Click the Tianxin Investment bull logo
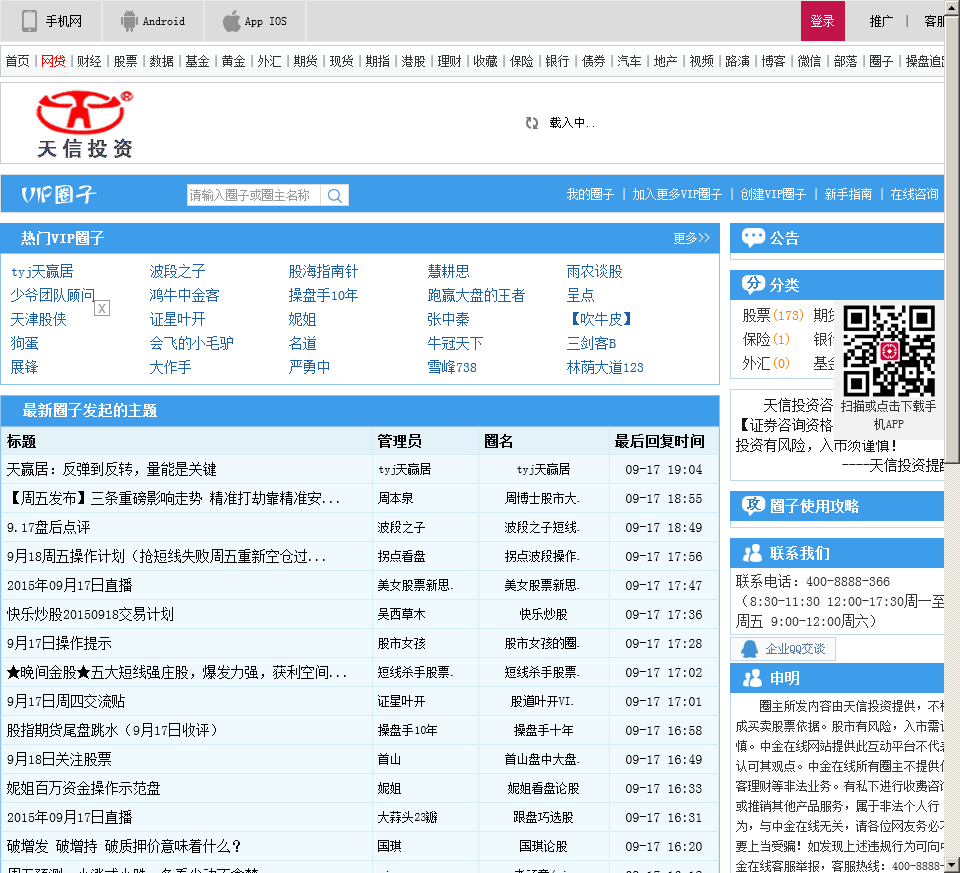960x873 pixels. [85, 123]
